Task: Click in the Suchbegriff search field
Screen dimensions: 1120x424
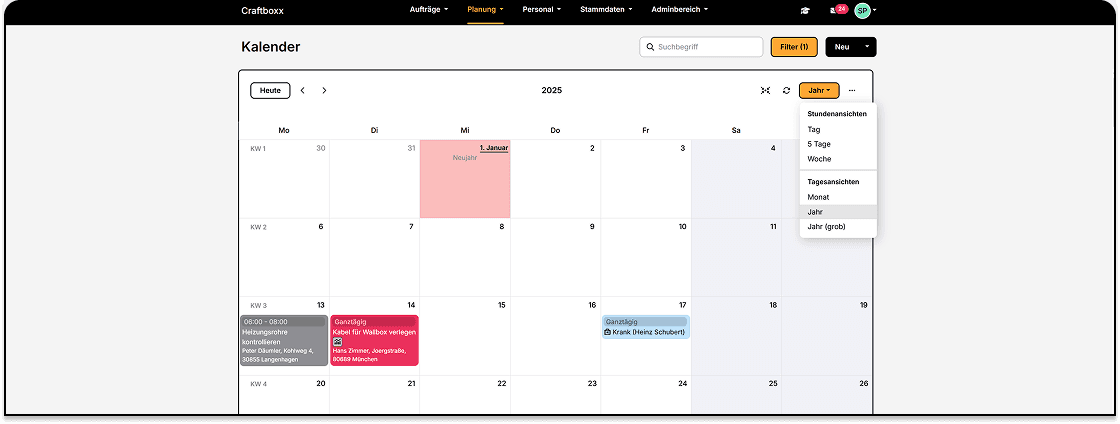Action: point(701,47)
